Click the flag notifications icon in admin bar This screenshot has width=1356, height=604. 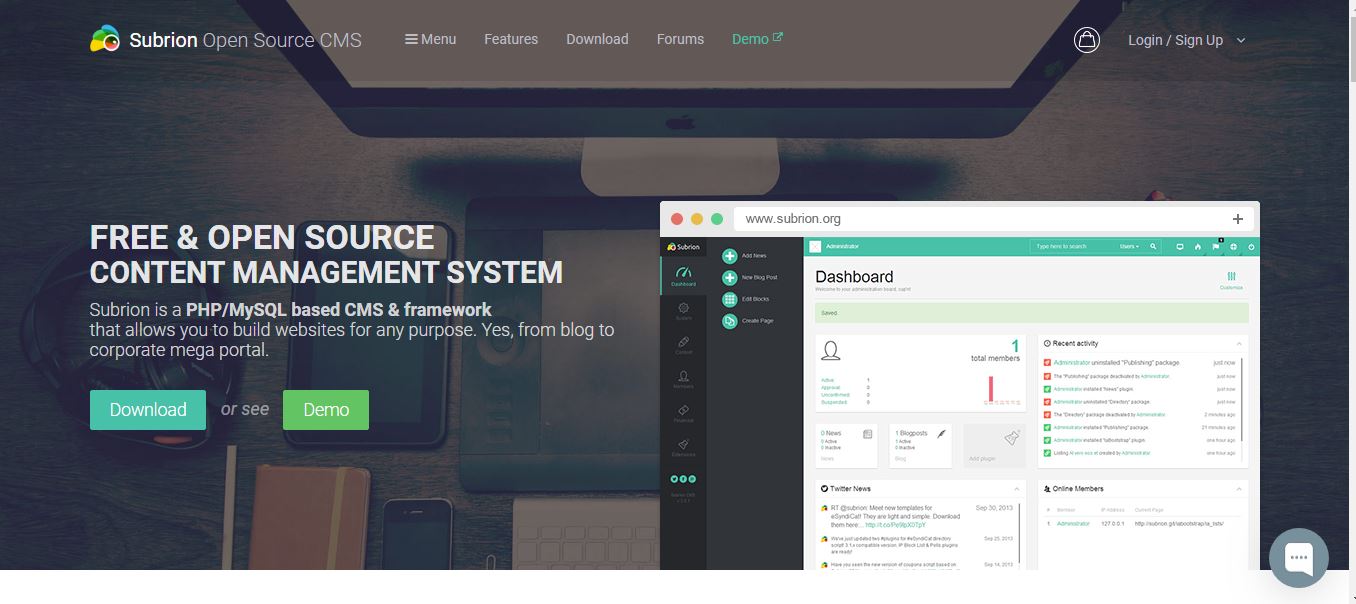[1216, 246]
